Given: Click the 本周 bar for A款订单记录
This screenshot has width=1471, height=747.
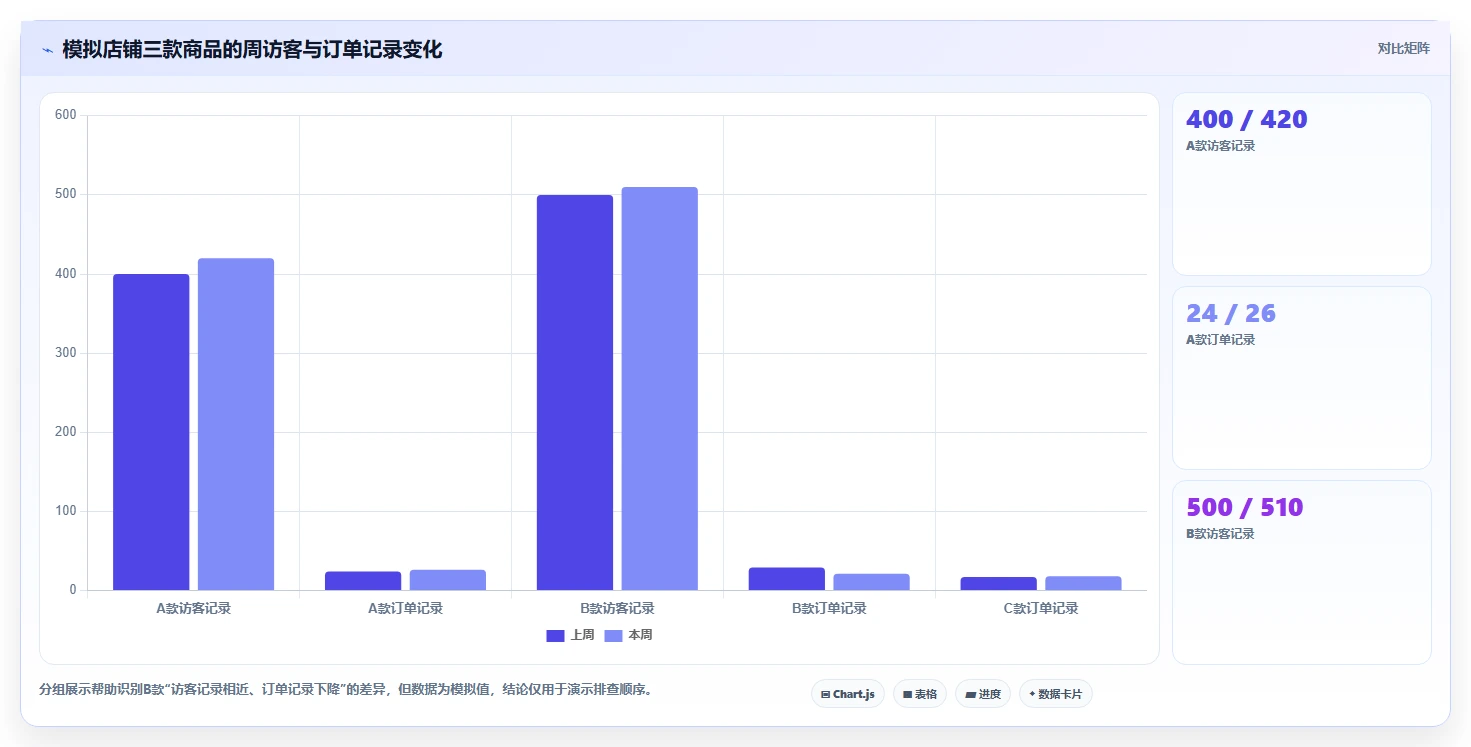Looking at the screenshot, I should point(448,580).
